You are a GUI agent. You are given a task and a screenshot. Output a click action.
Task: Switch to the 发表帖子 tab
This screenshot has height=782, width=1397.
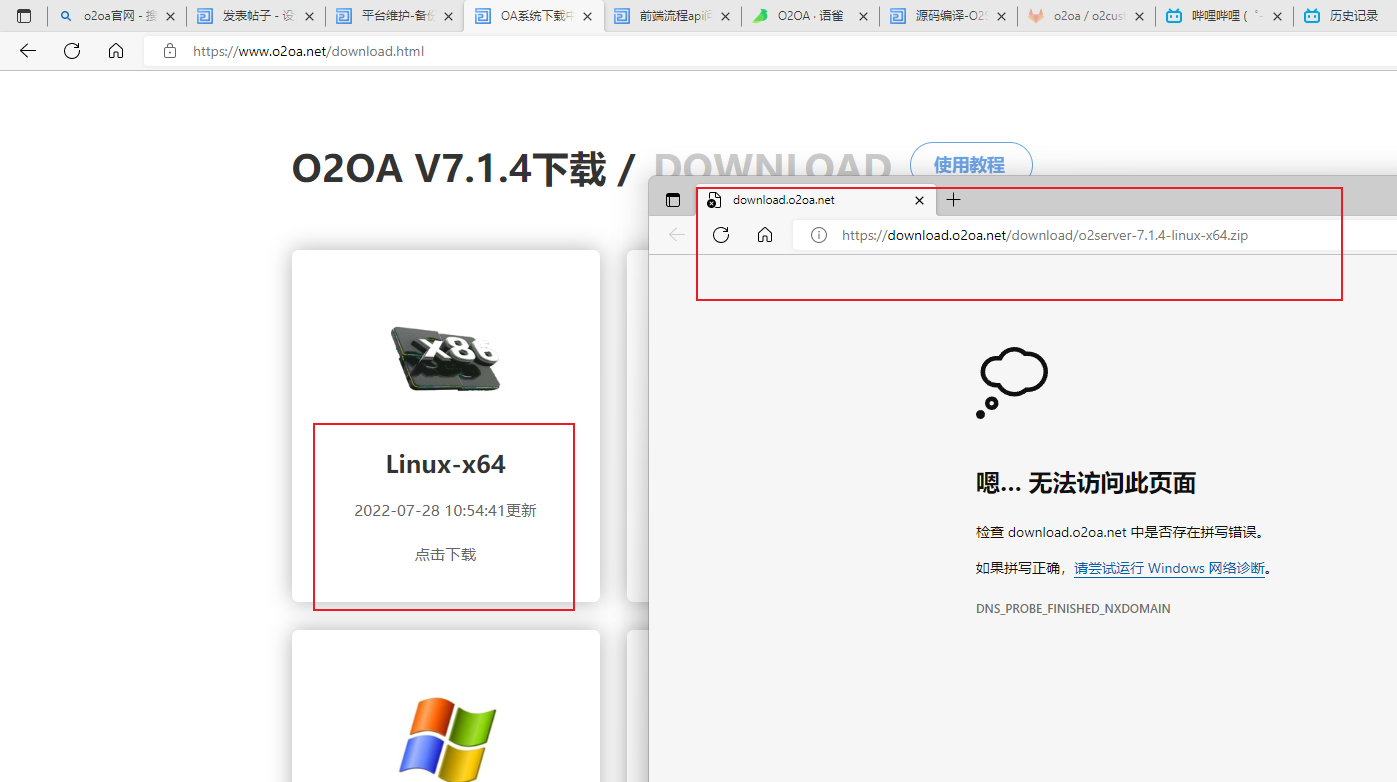(x=255, y=16)
